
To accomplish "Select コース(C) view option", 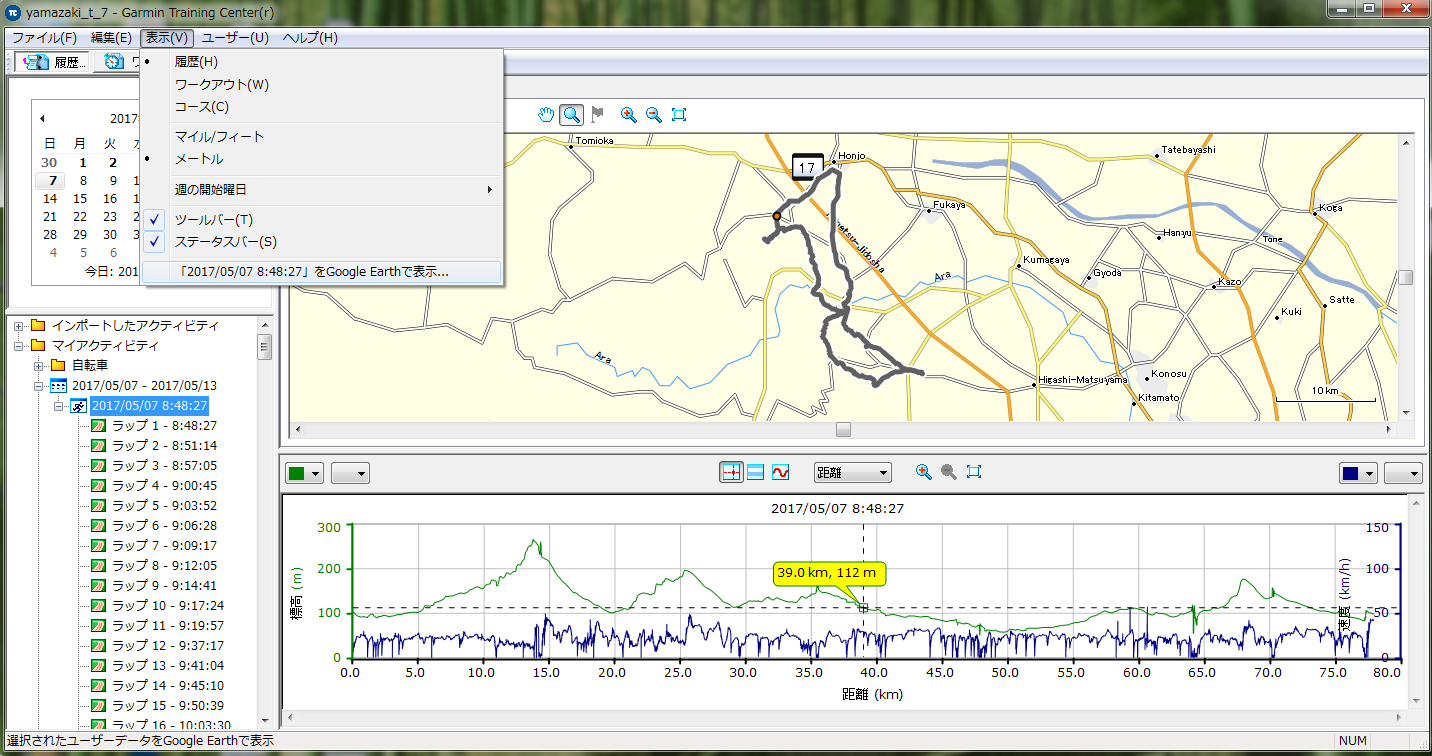I will click(x=321, y=107).
